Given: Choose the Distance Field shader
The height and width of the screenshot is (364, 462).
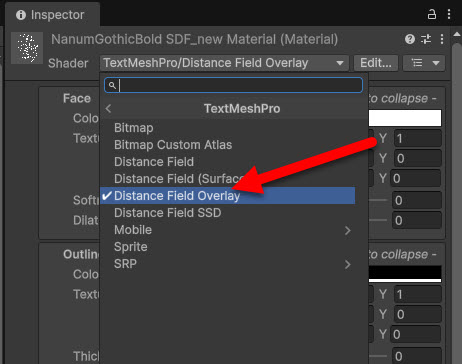Looking at the screenshot, I should tap(227, 162).
